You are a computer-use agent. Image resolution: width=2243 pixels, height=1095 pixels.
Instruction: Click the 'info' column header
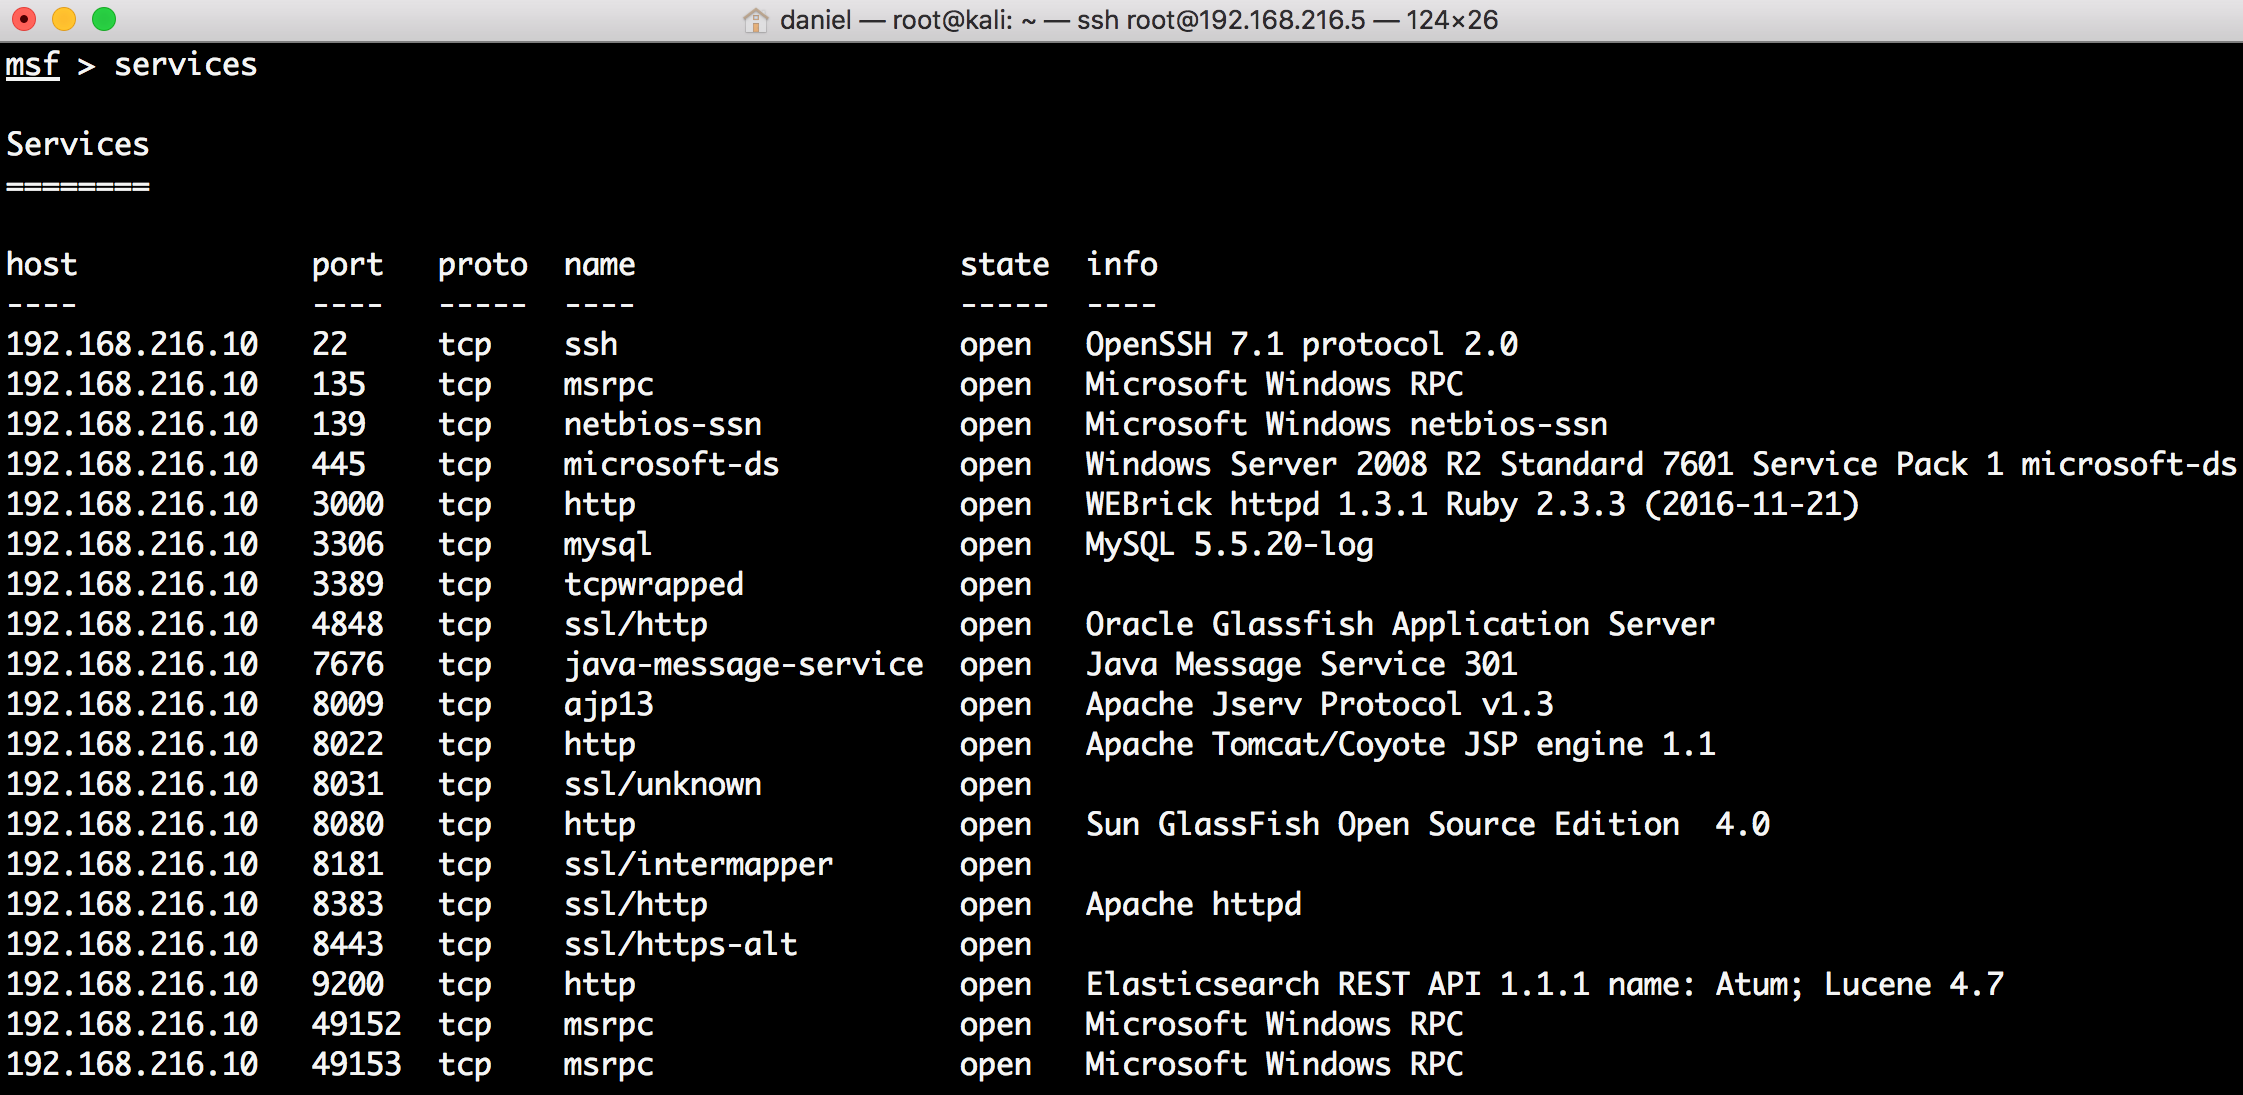pos(1121,264)
